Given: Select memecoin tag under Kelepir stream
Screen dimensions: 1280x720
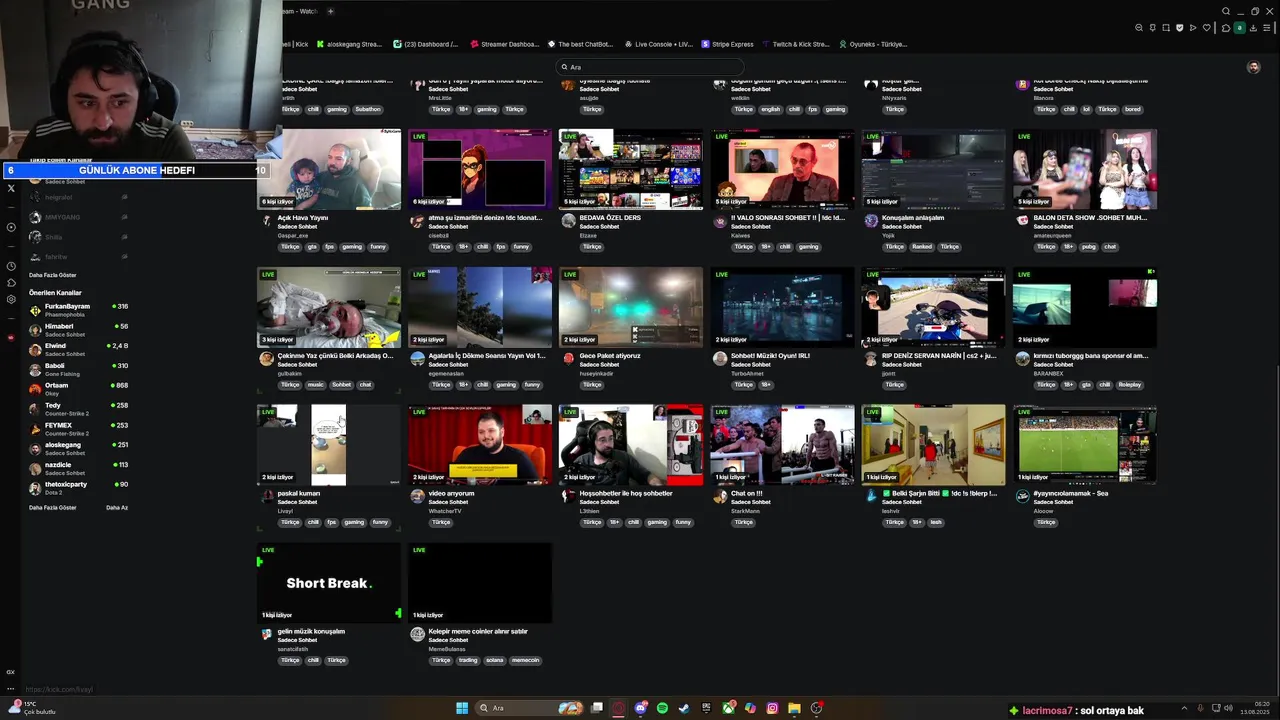Looking at the screenshot, I should [x=525, y=660].
